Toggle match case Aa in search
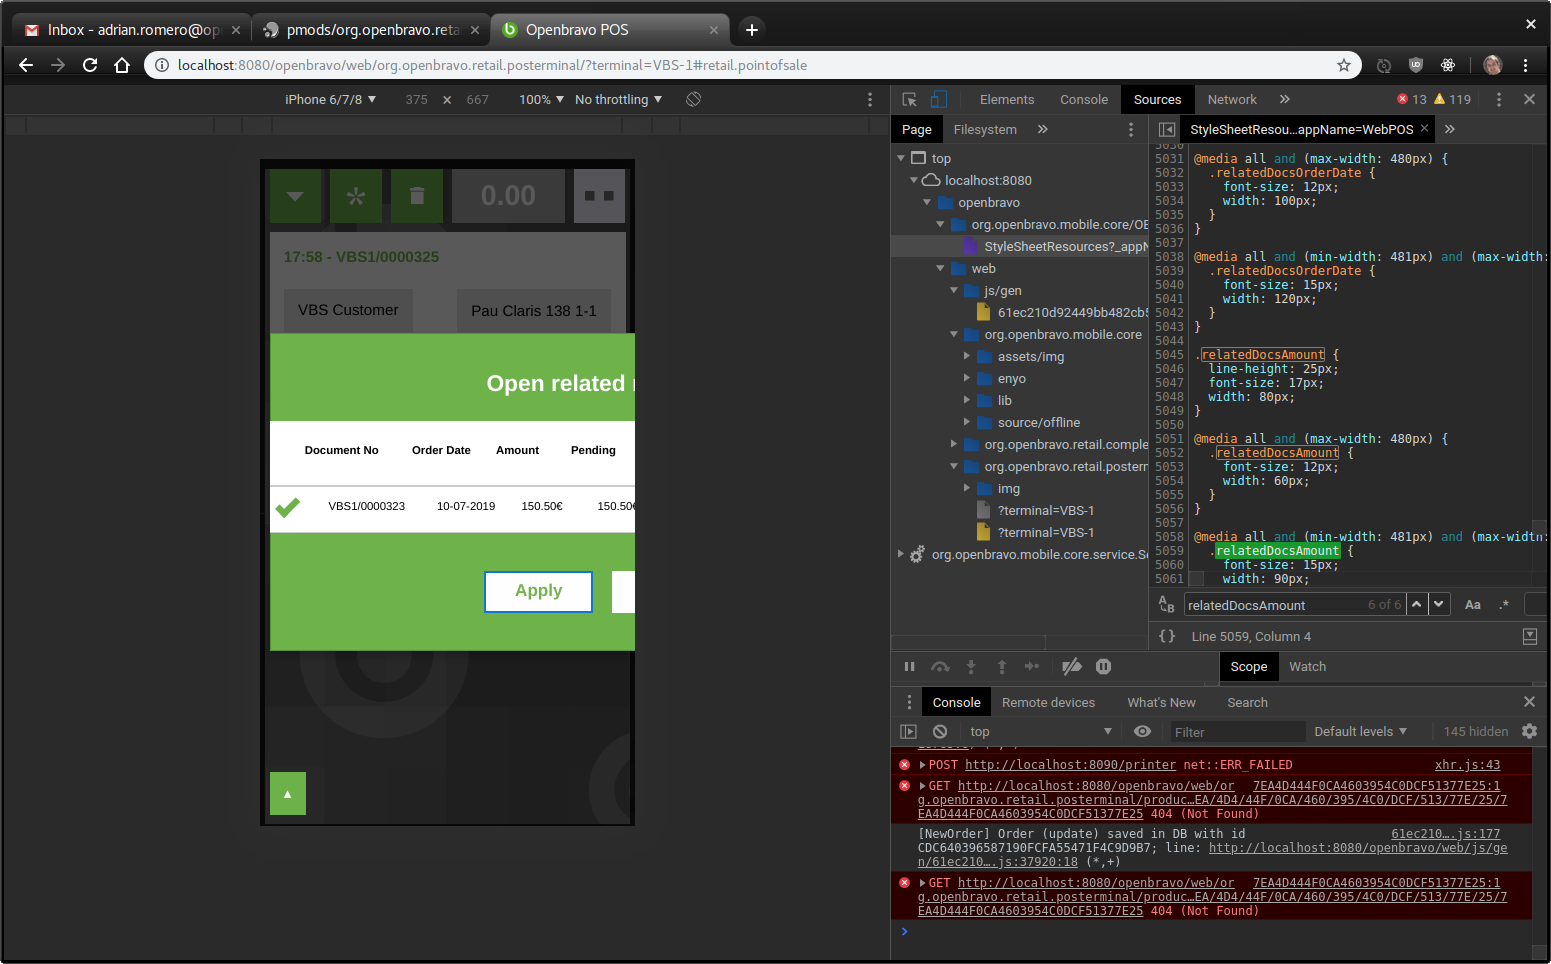 pyautogui.click(x=1472, y=605)
